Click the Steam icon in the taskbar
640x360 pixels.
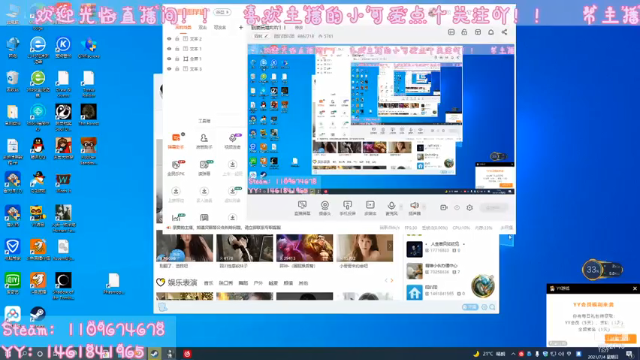coord(154,353)
